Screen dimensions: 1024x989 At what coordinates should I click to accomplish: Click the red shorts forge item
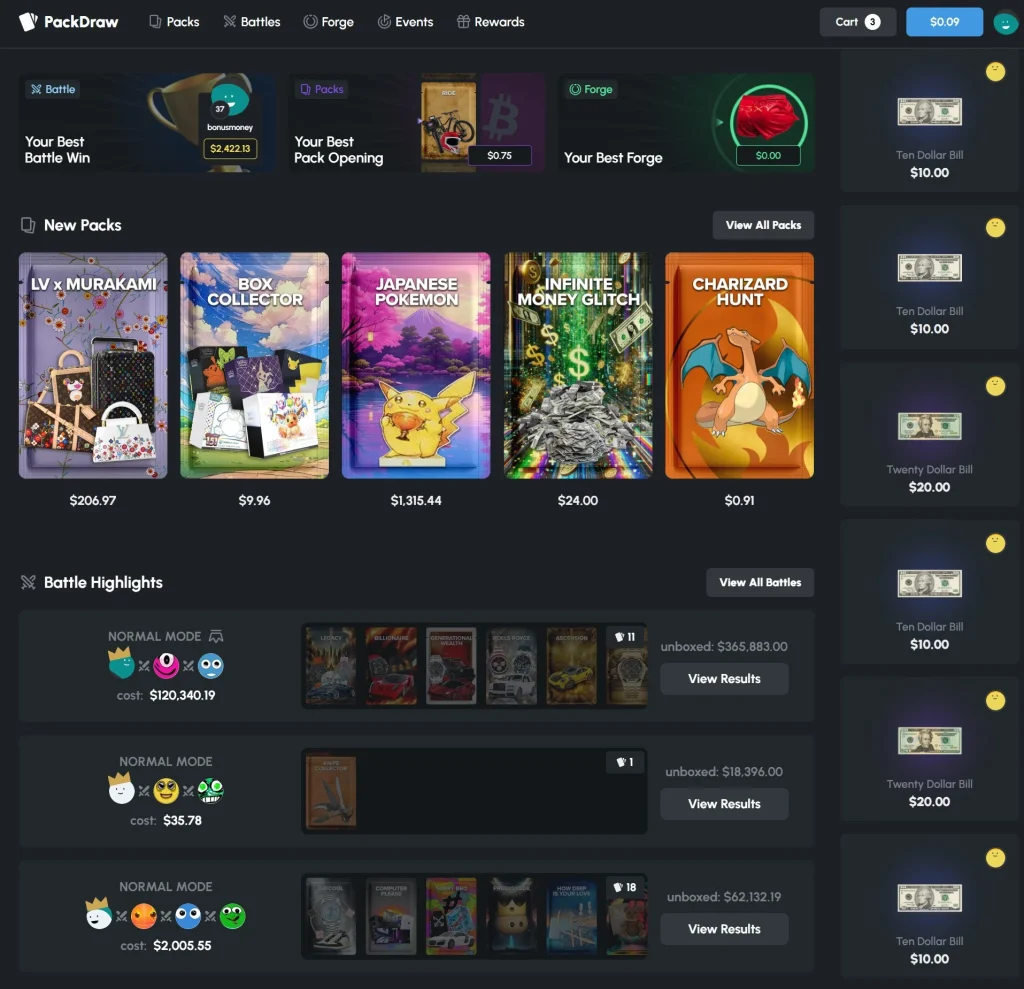tap(767, 116)
